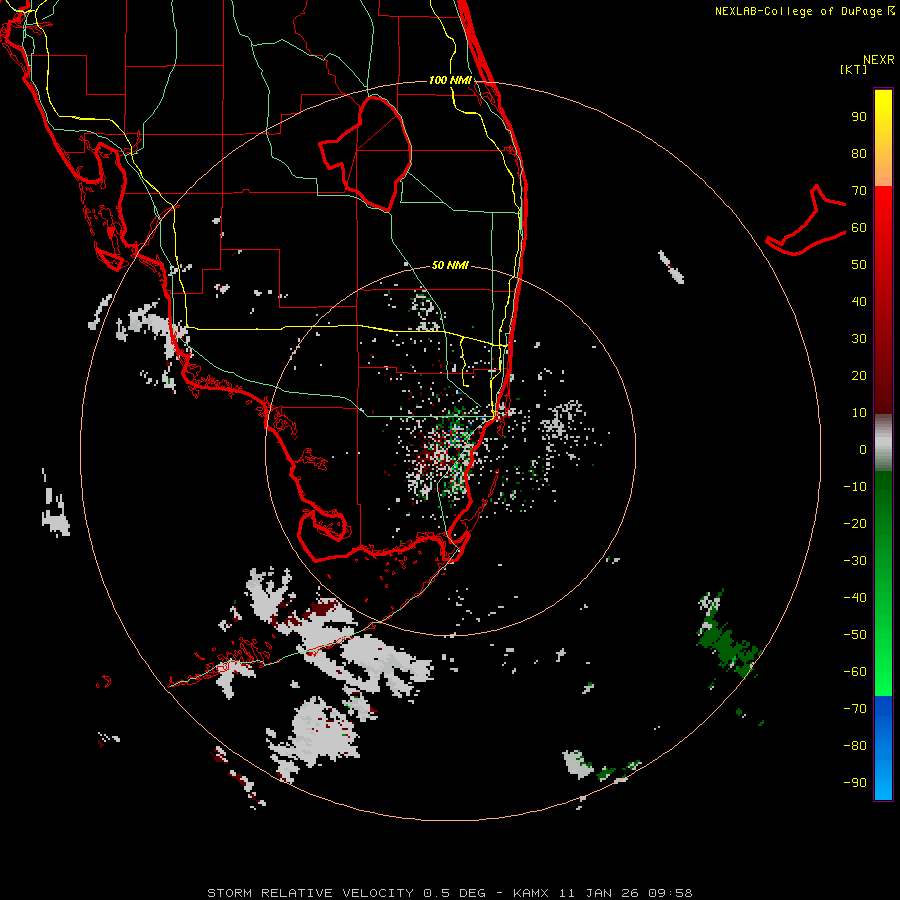The height and width of the screenshot is (900, 900).
Task: Pick the gray zero-velocity segment of color bar
Action: (883, 443)
